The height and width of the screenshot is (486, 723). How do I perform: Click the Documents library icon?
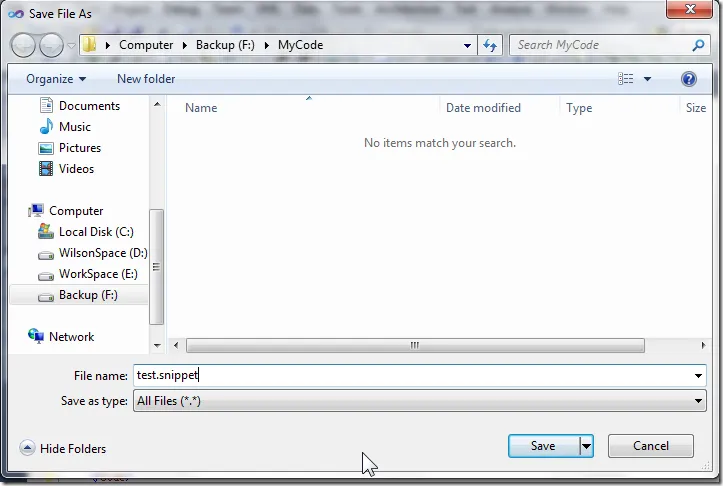[46, 105]
